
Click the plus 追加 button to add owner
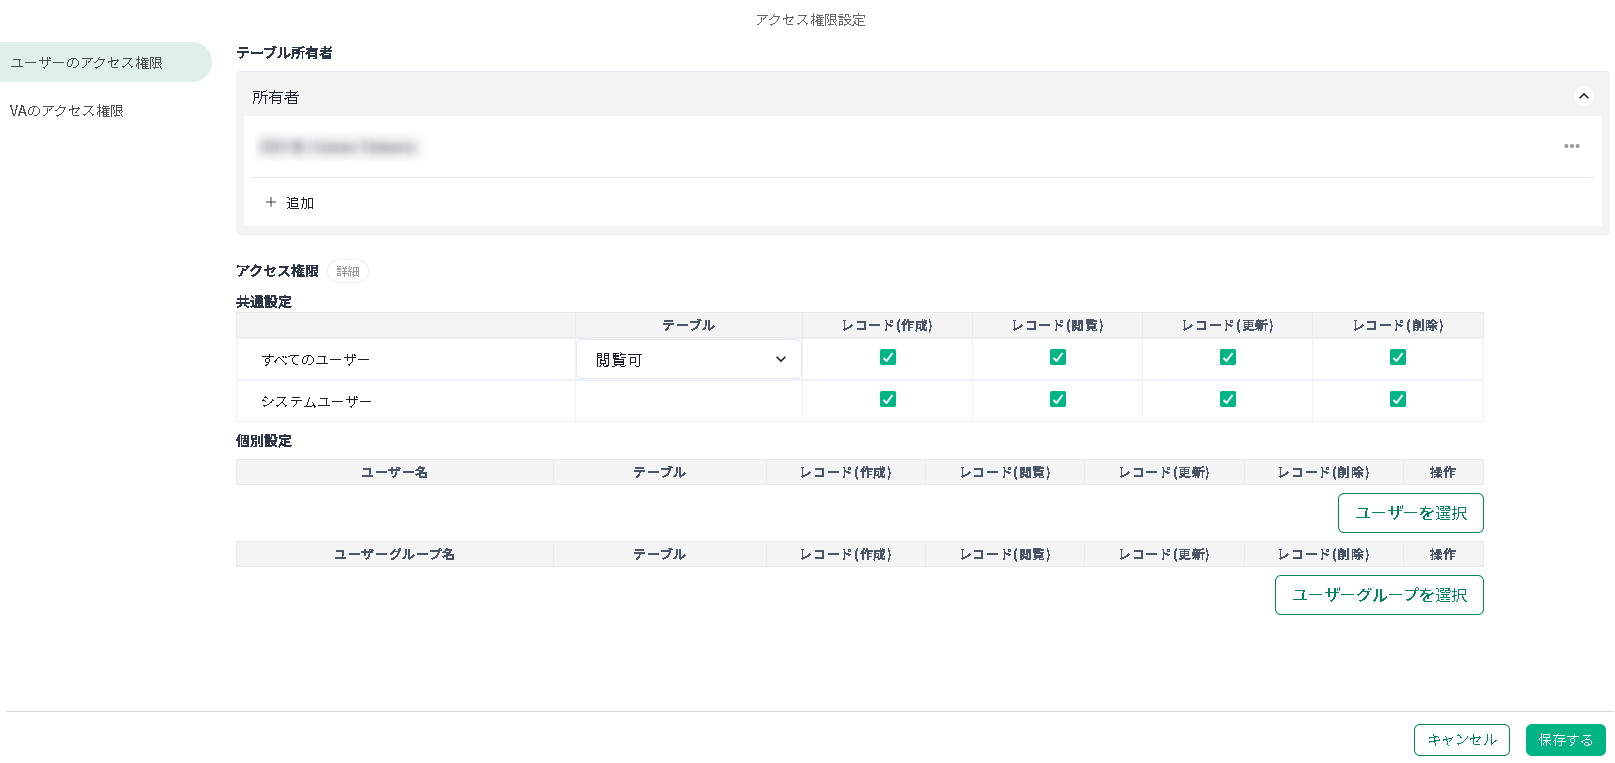pos(289,202)
